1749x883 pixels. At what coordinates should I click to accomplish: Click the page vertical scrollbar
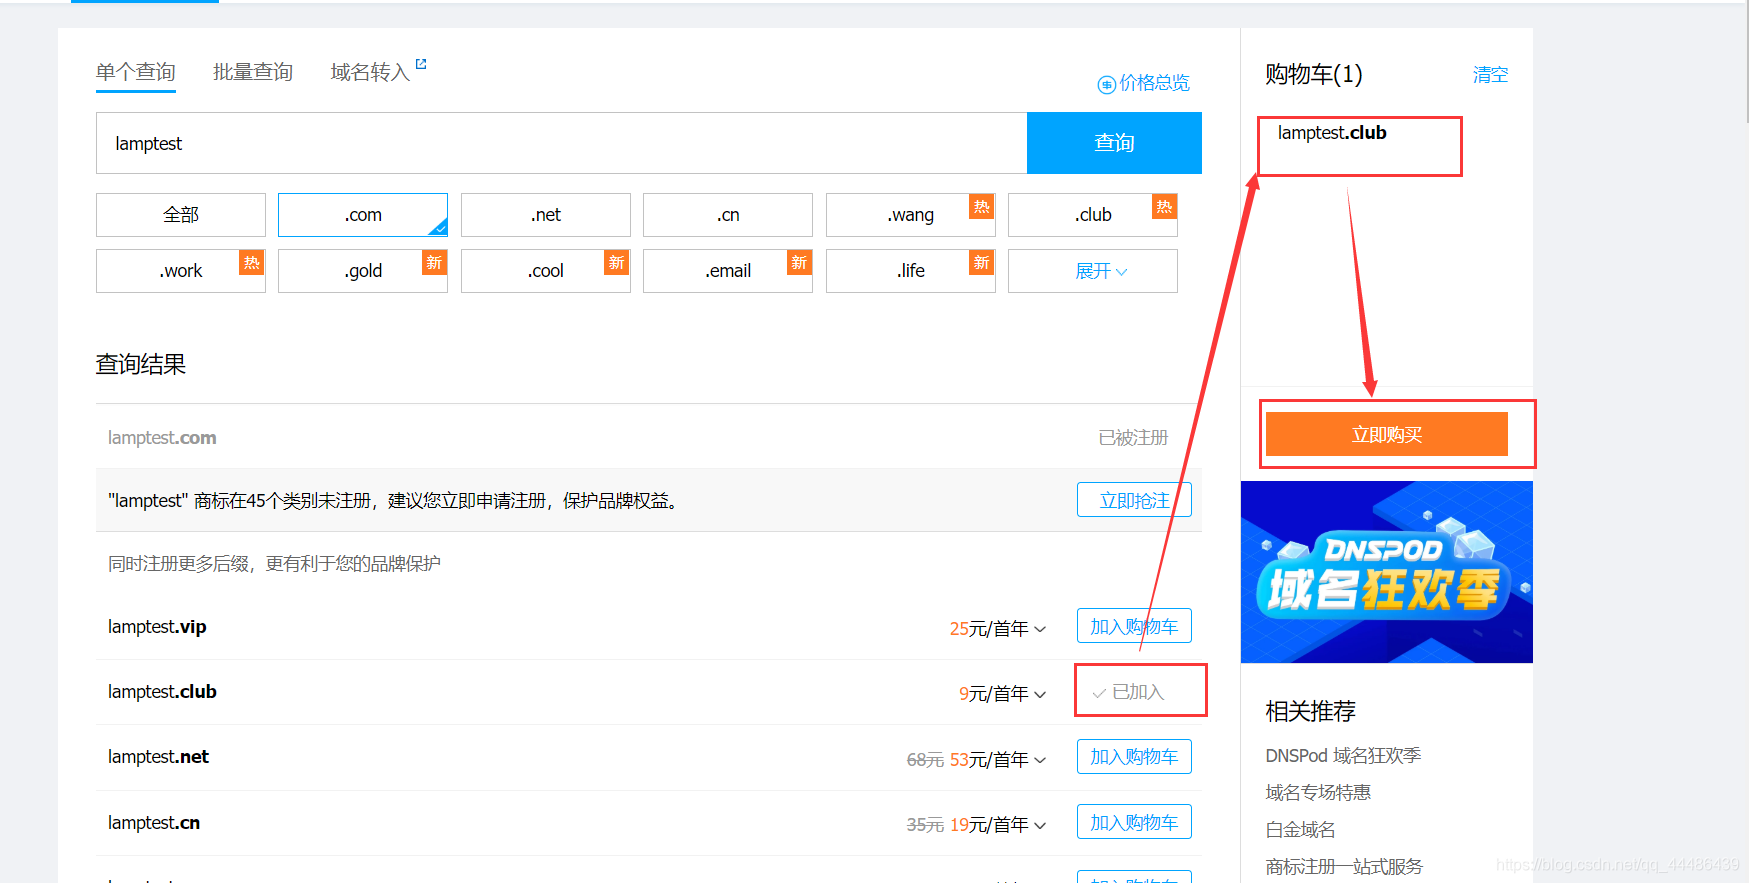coord(1745,62)
